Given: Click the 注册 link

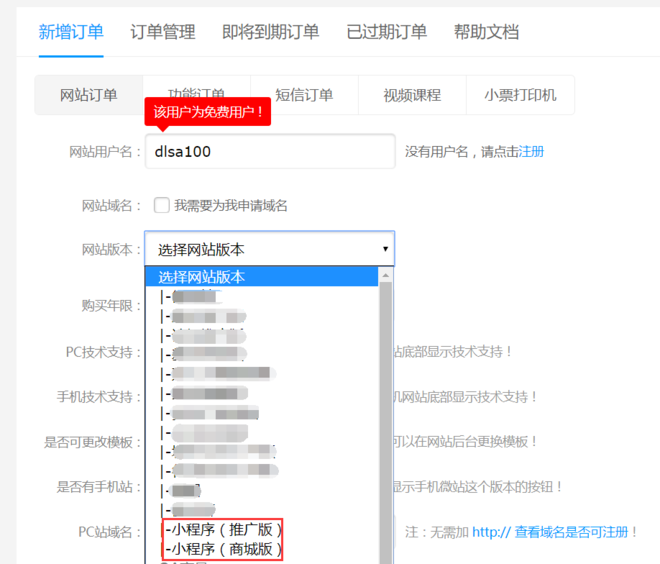Looking at the screenshot, I should (531, 152).
